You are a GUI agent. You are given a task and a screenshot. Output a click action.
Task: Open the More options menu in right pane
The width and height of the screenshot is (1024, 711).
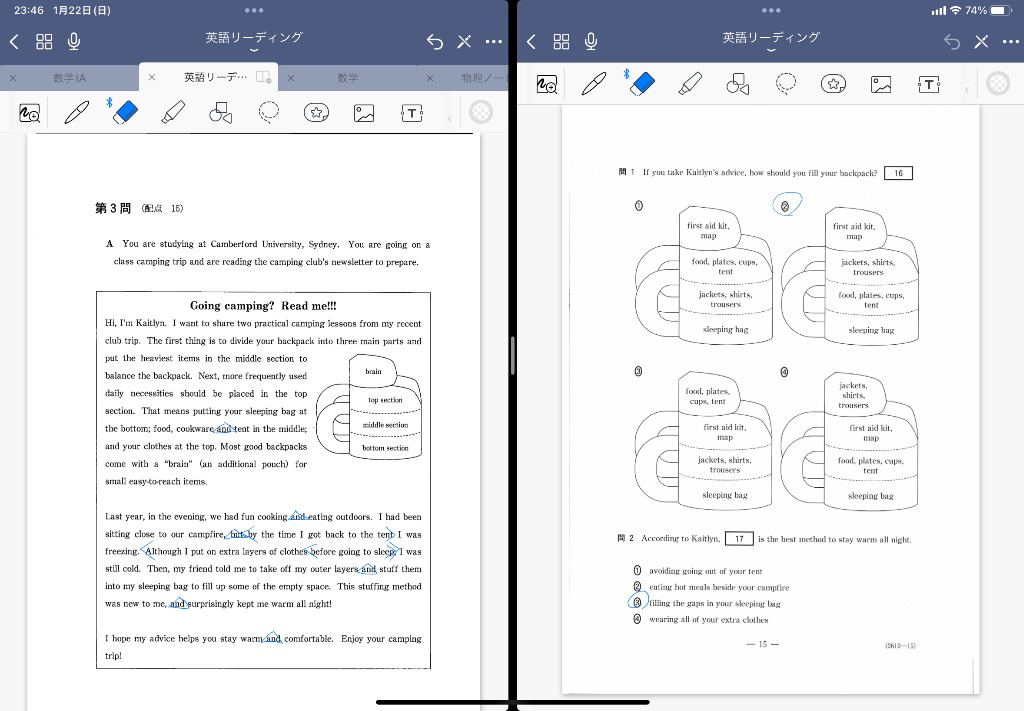coord(1011,41)
